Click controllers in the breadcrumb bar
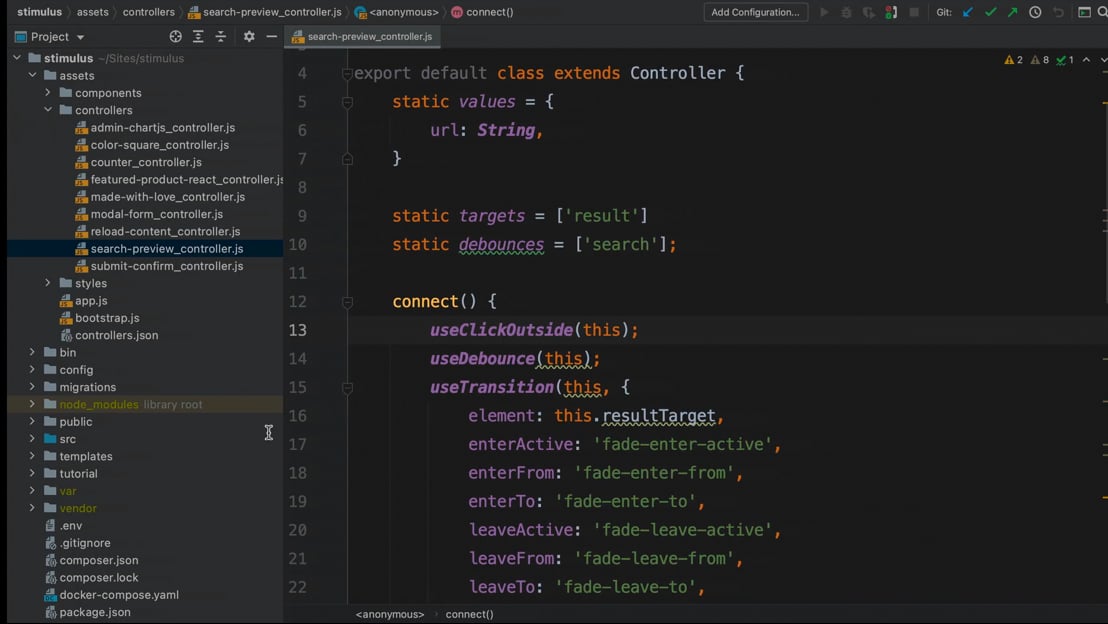This screenshot has width=1108, height=624. [148, 12]
